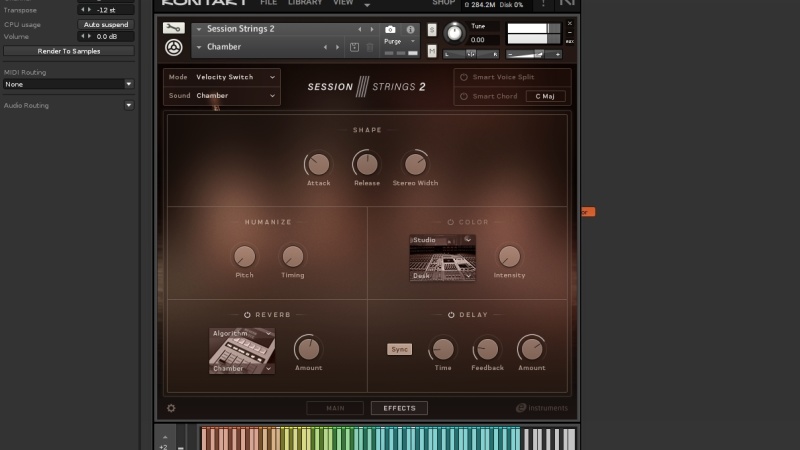Screen dimensions: 800x450
Task: Click the Reverb Amount knob
Action: point(308,349)
